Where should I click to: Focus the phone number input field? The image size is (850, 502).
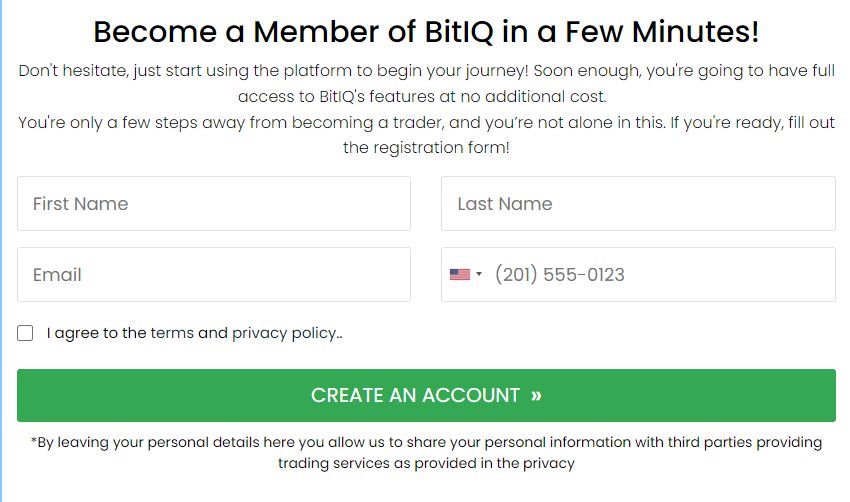pos(660,274)
